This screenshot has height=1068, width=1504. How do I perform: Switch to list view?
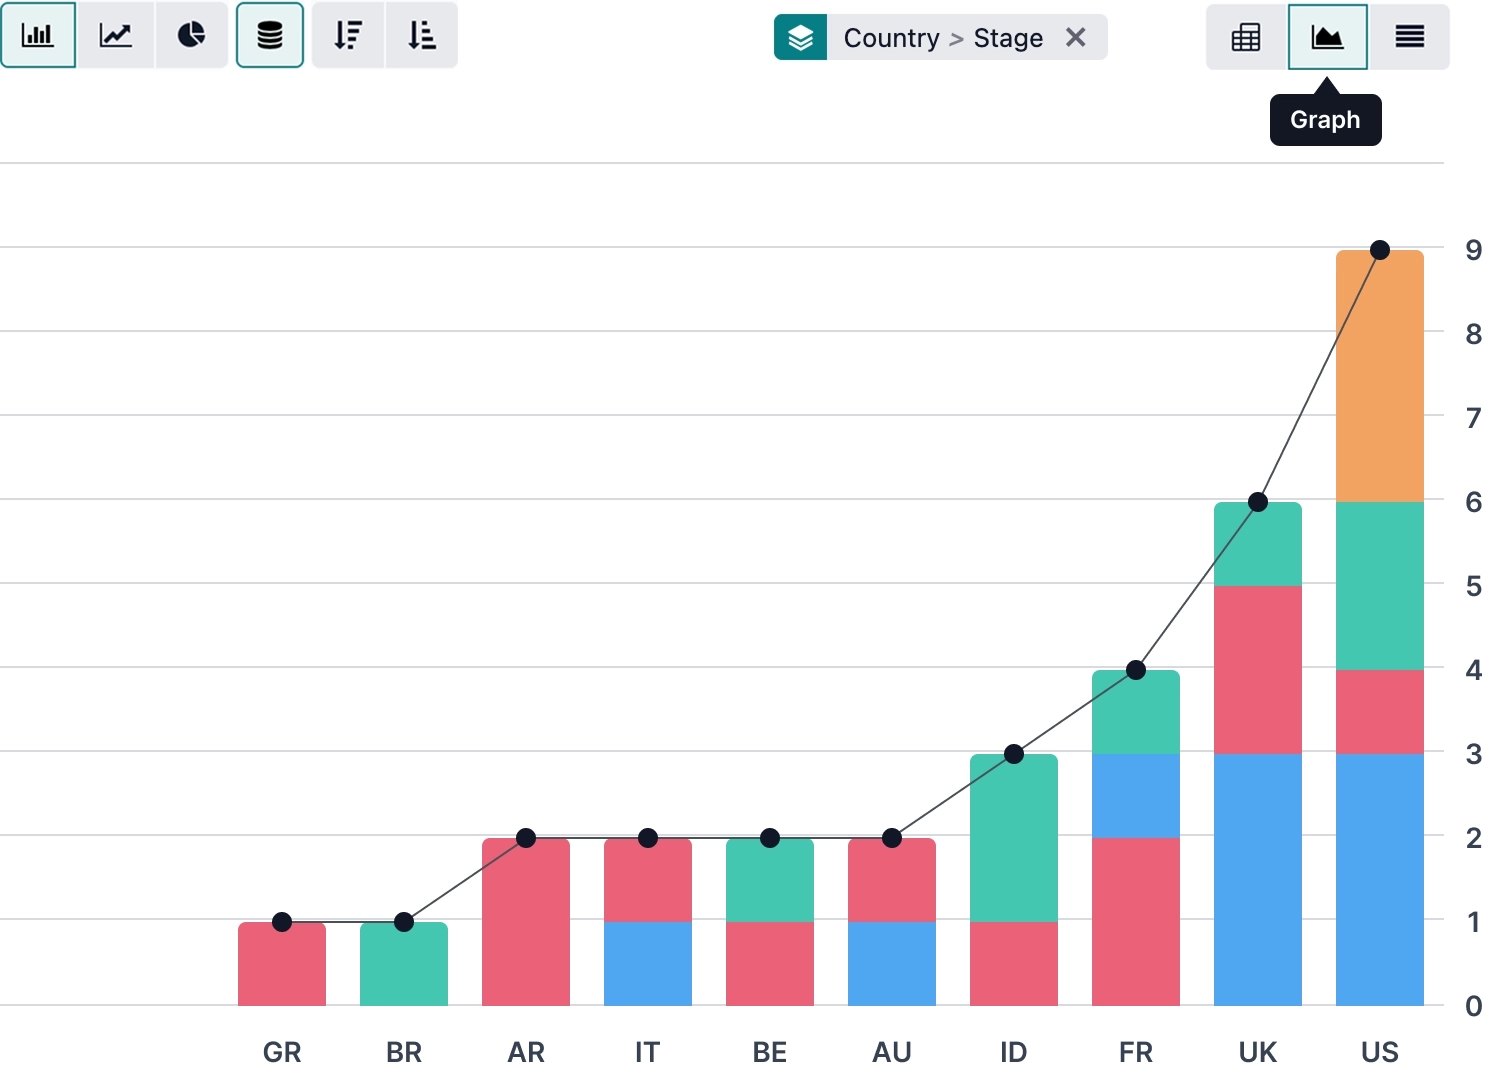coord(1409,38)
